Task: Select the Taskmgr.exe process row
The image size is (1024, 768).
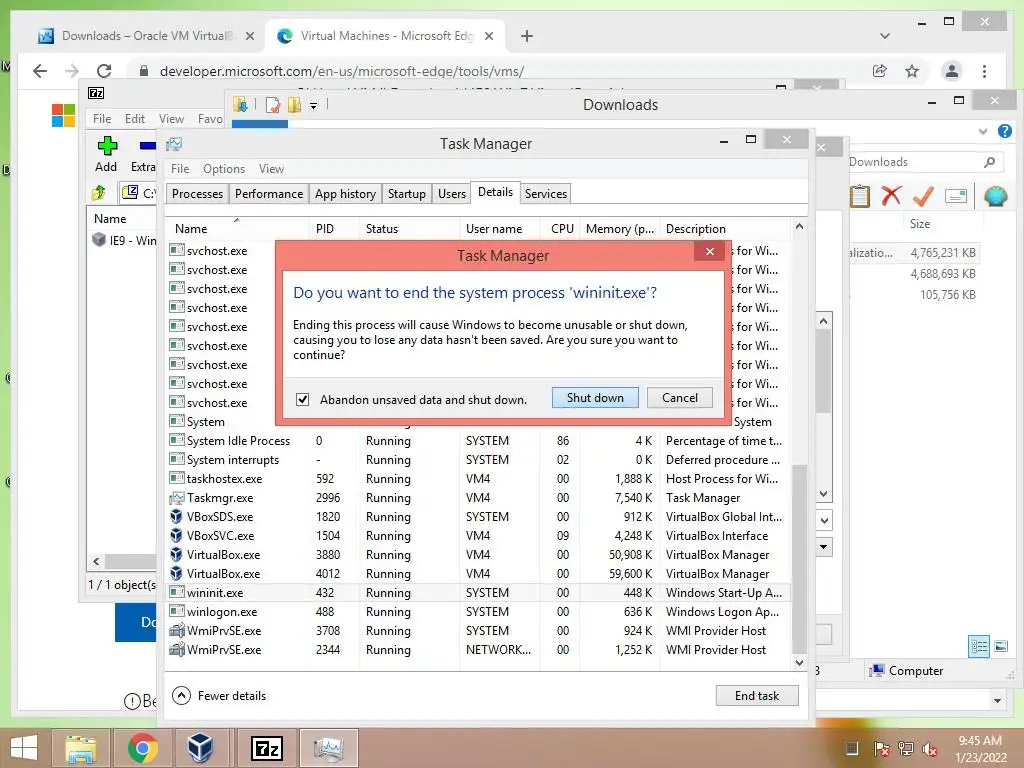Action: (477, 498)
